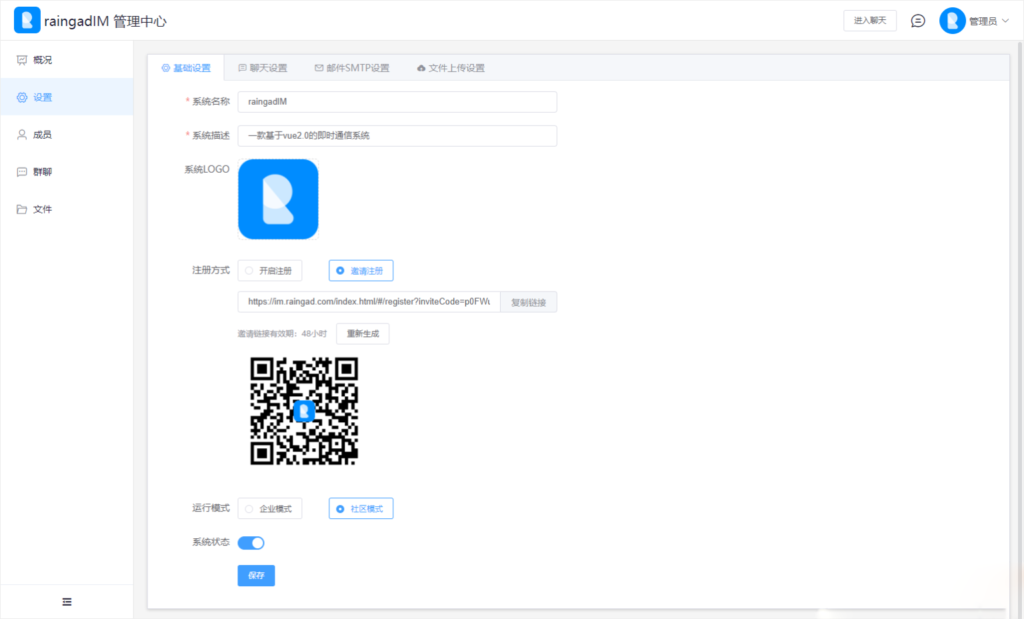This screenshot has height=619, width=1024.
Task: Click the collapse menu icon at sidebar bottom
Action: (67, 601)
